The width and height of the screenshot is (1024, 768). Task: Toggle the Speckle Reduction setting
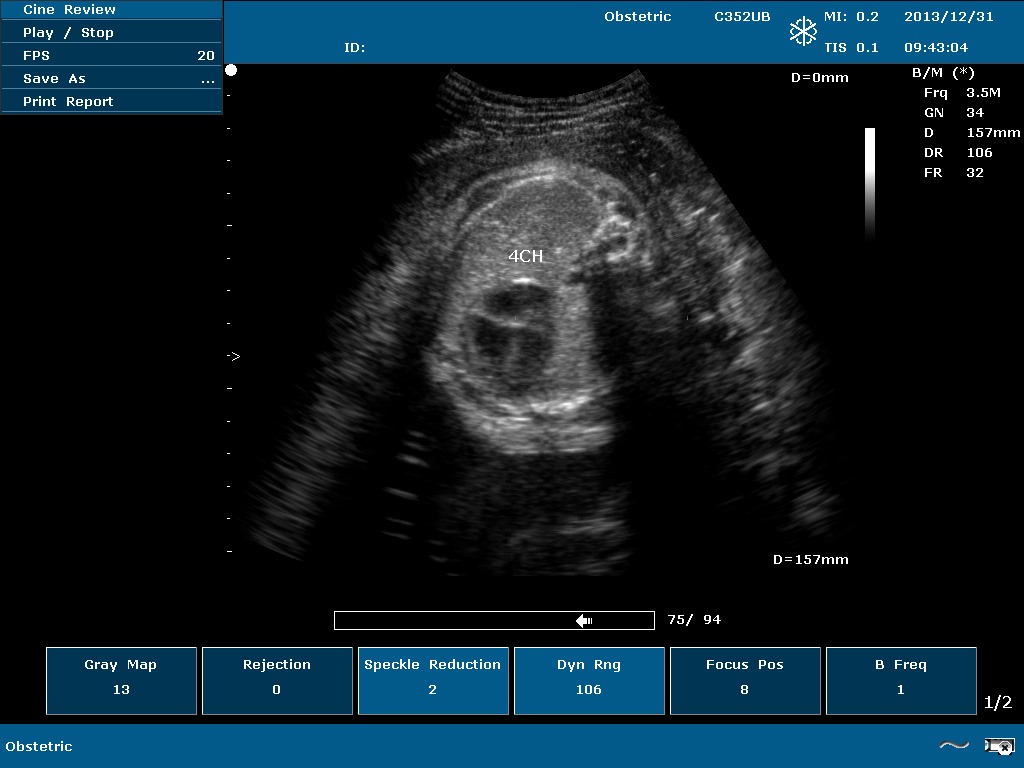(433, 681)
